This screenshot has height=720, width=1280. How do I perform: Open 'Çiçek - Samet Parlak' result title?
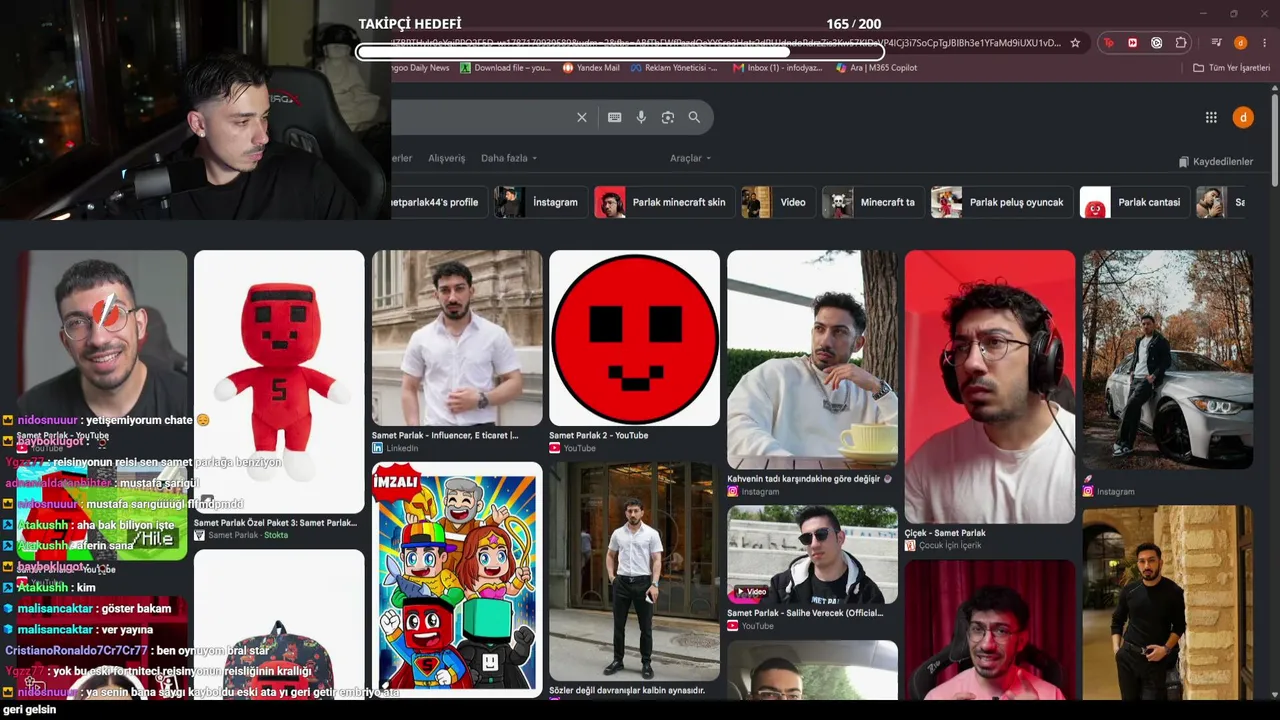(945, 533)
